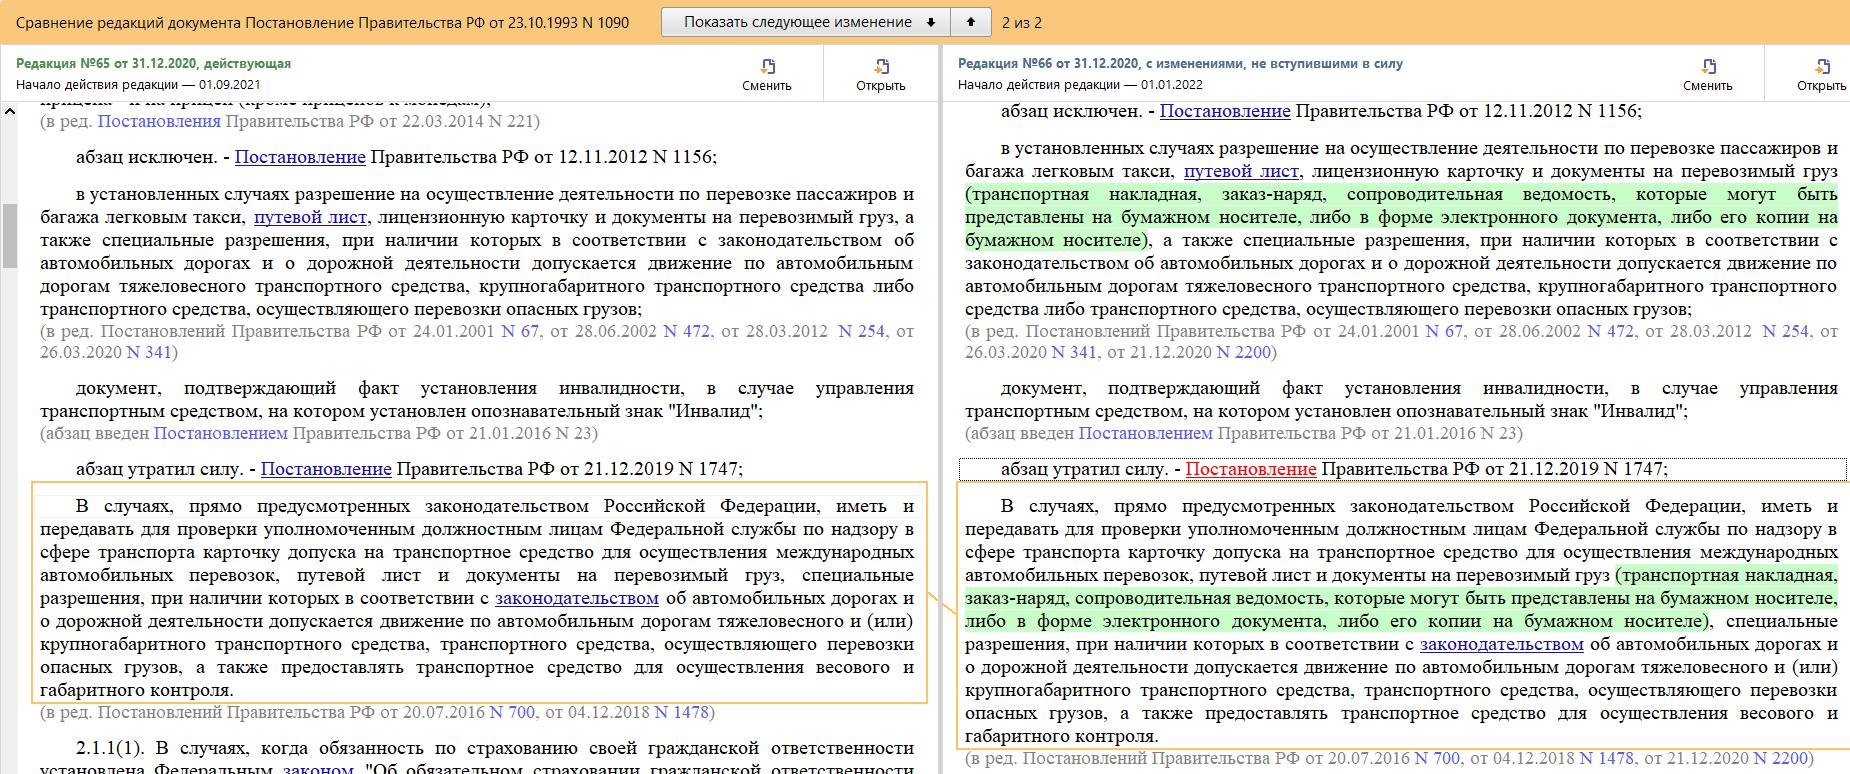Viewport: 1850px width, 774px height.
Task: Click the paragraph starting '2.1.1(1). В случаях, когда обязанность'
Action: click(x=477, y=758)
